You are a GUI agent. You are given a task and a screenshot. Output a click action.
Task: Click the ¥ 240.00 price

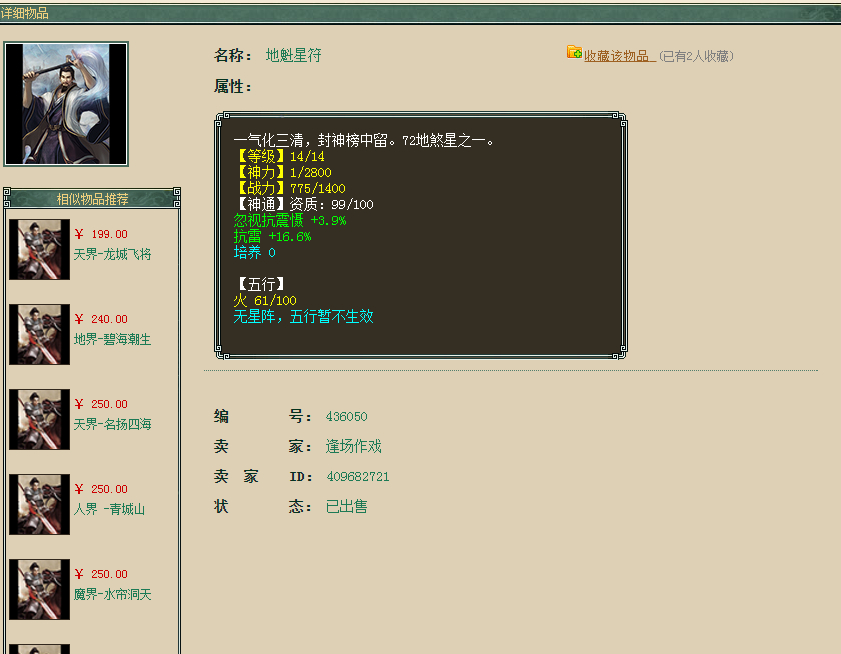click(x=101, y=319)
